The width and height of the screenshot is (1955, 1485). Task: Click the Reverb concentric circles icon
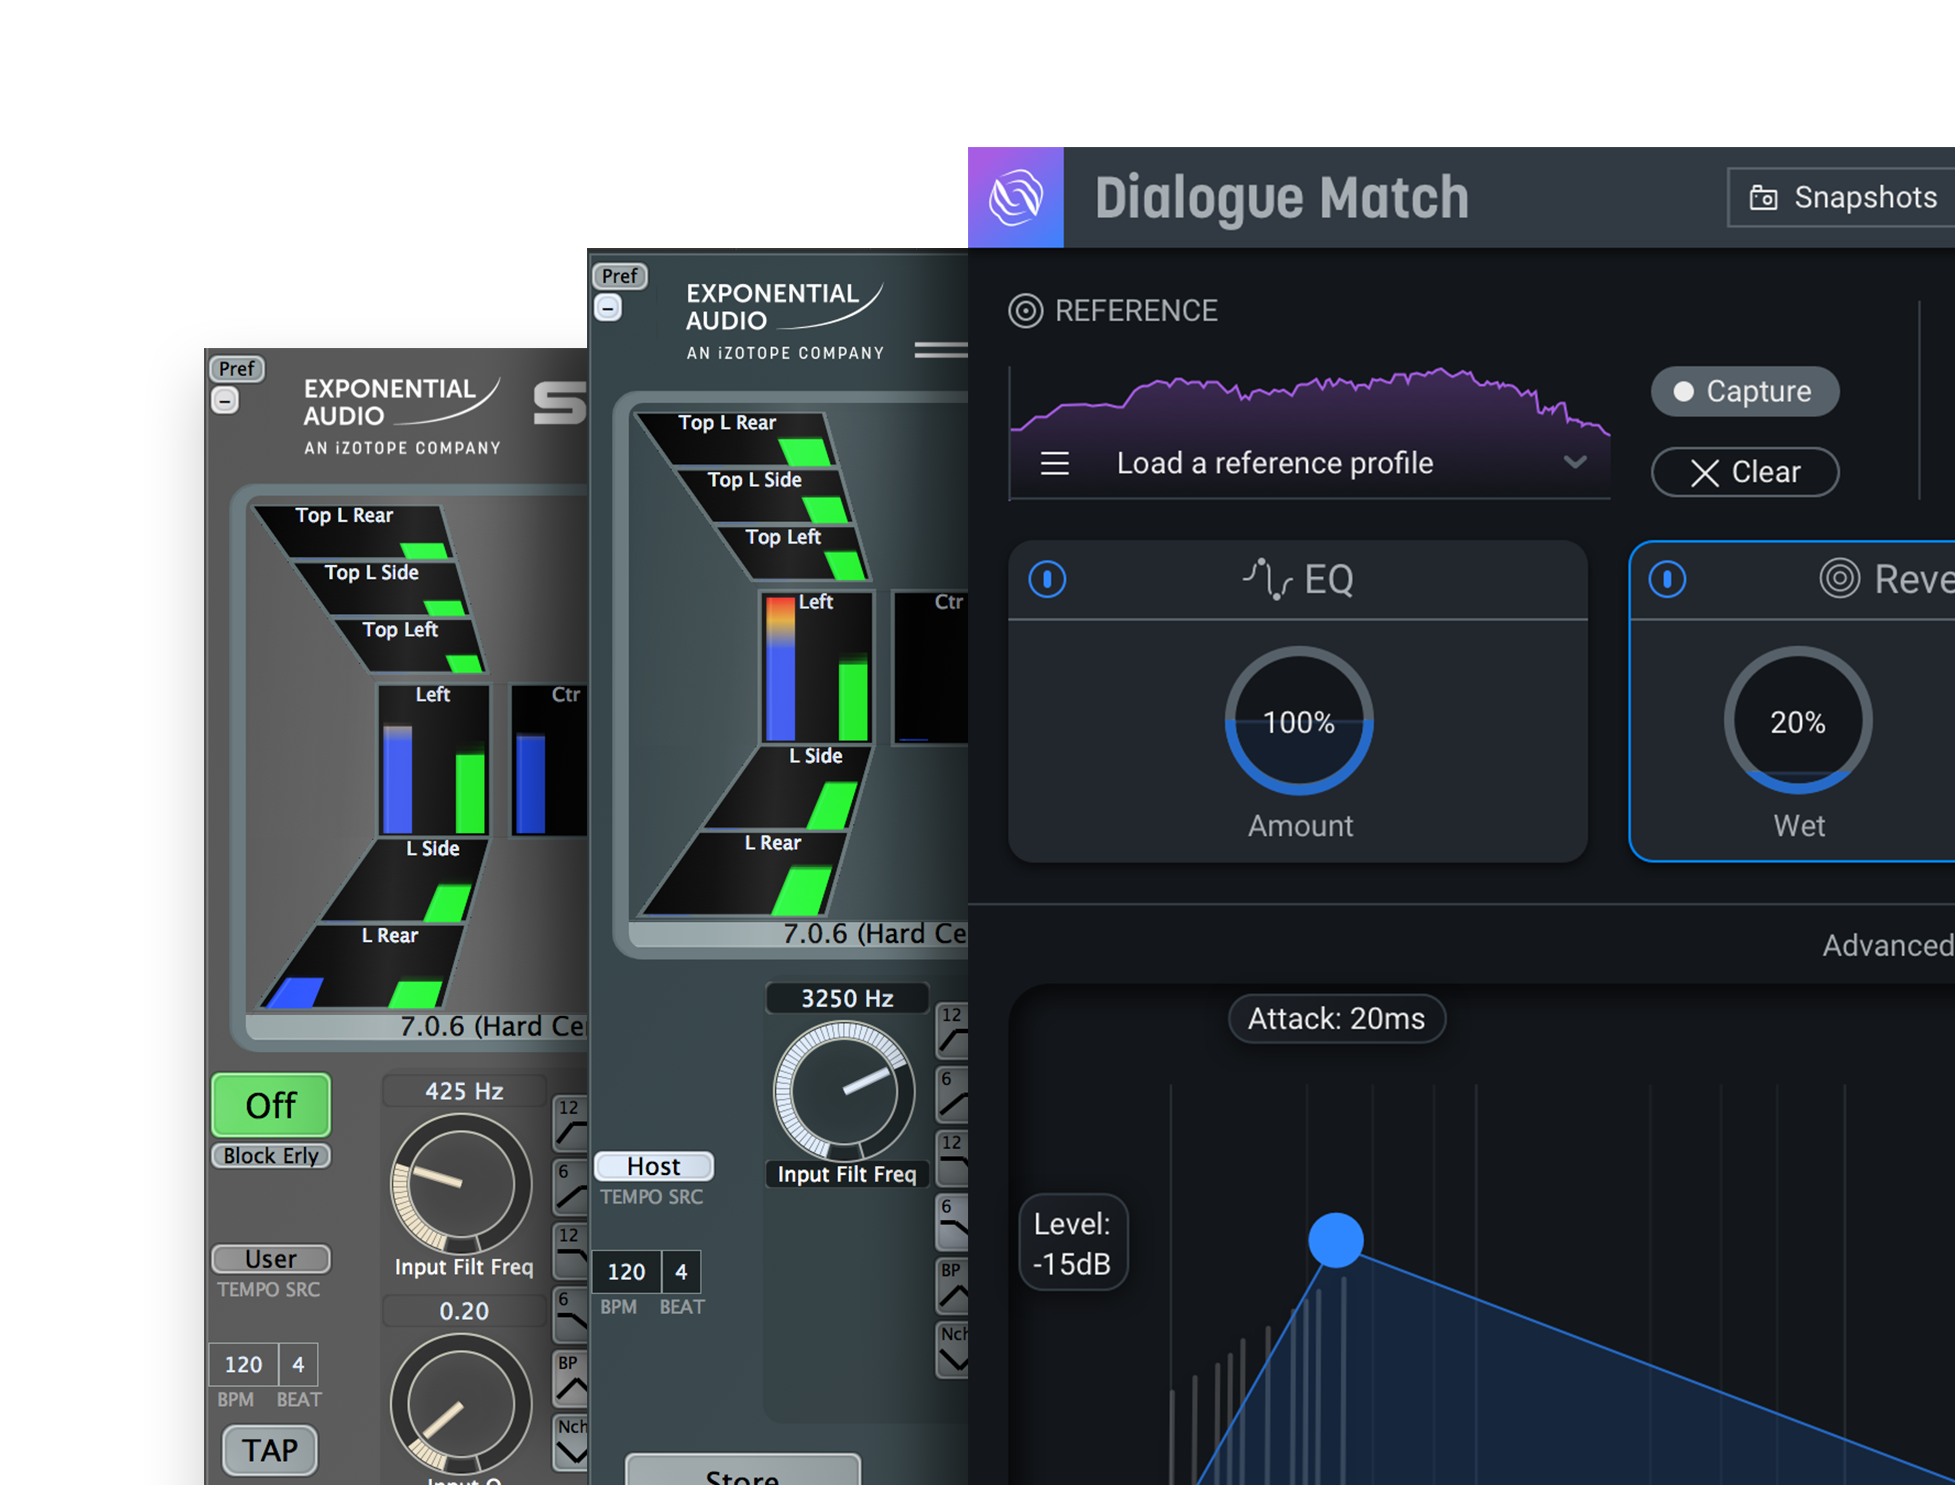tap(1839, 579)
